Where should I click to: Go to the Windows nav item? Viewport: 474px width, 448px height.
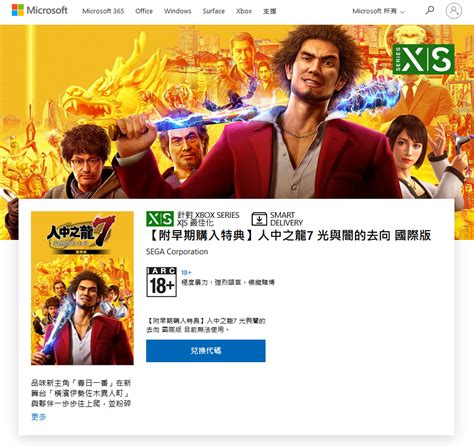[x=178, y=11]
